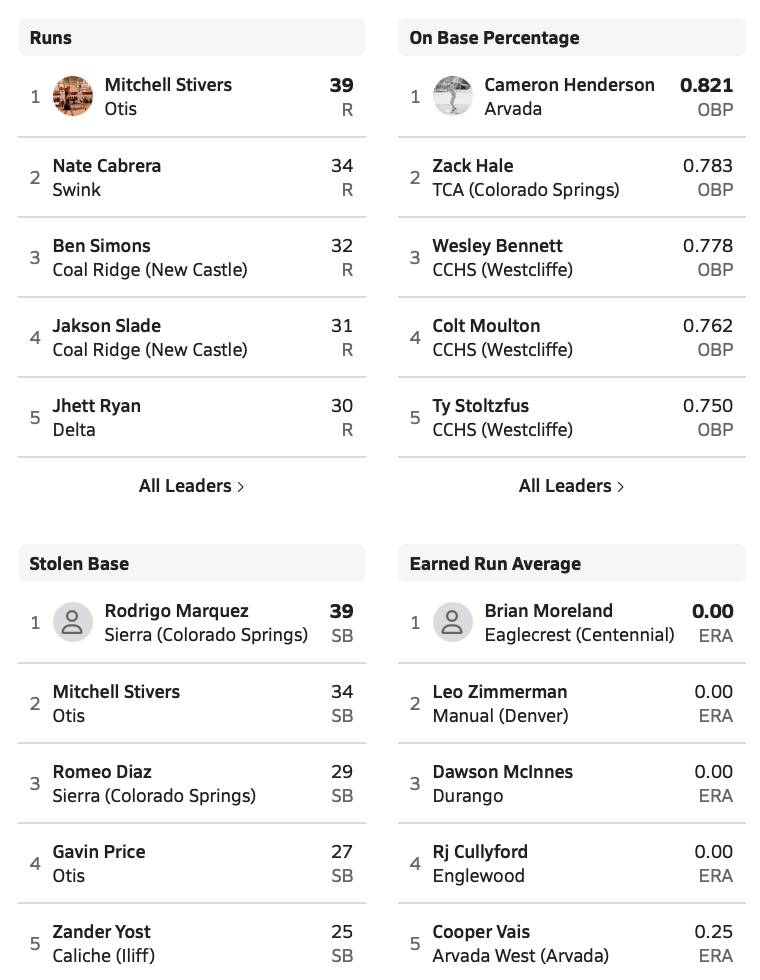Select Zack Hale in OBP leaders
This screenshot has width=760, height=980.
pyautogui.click(x=472, y=166)
